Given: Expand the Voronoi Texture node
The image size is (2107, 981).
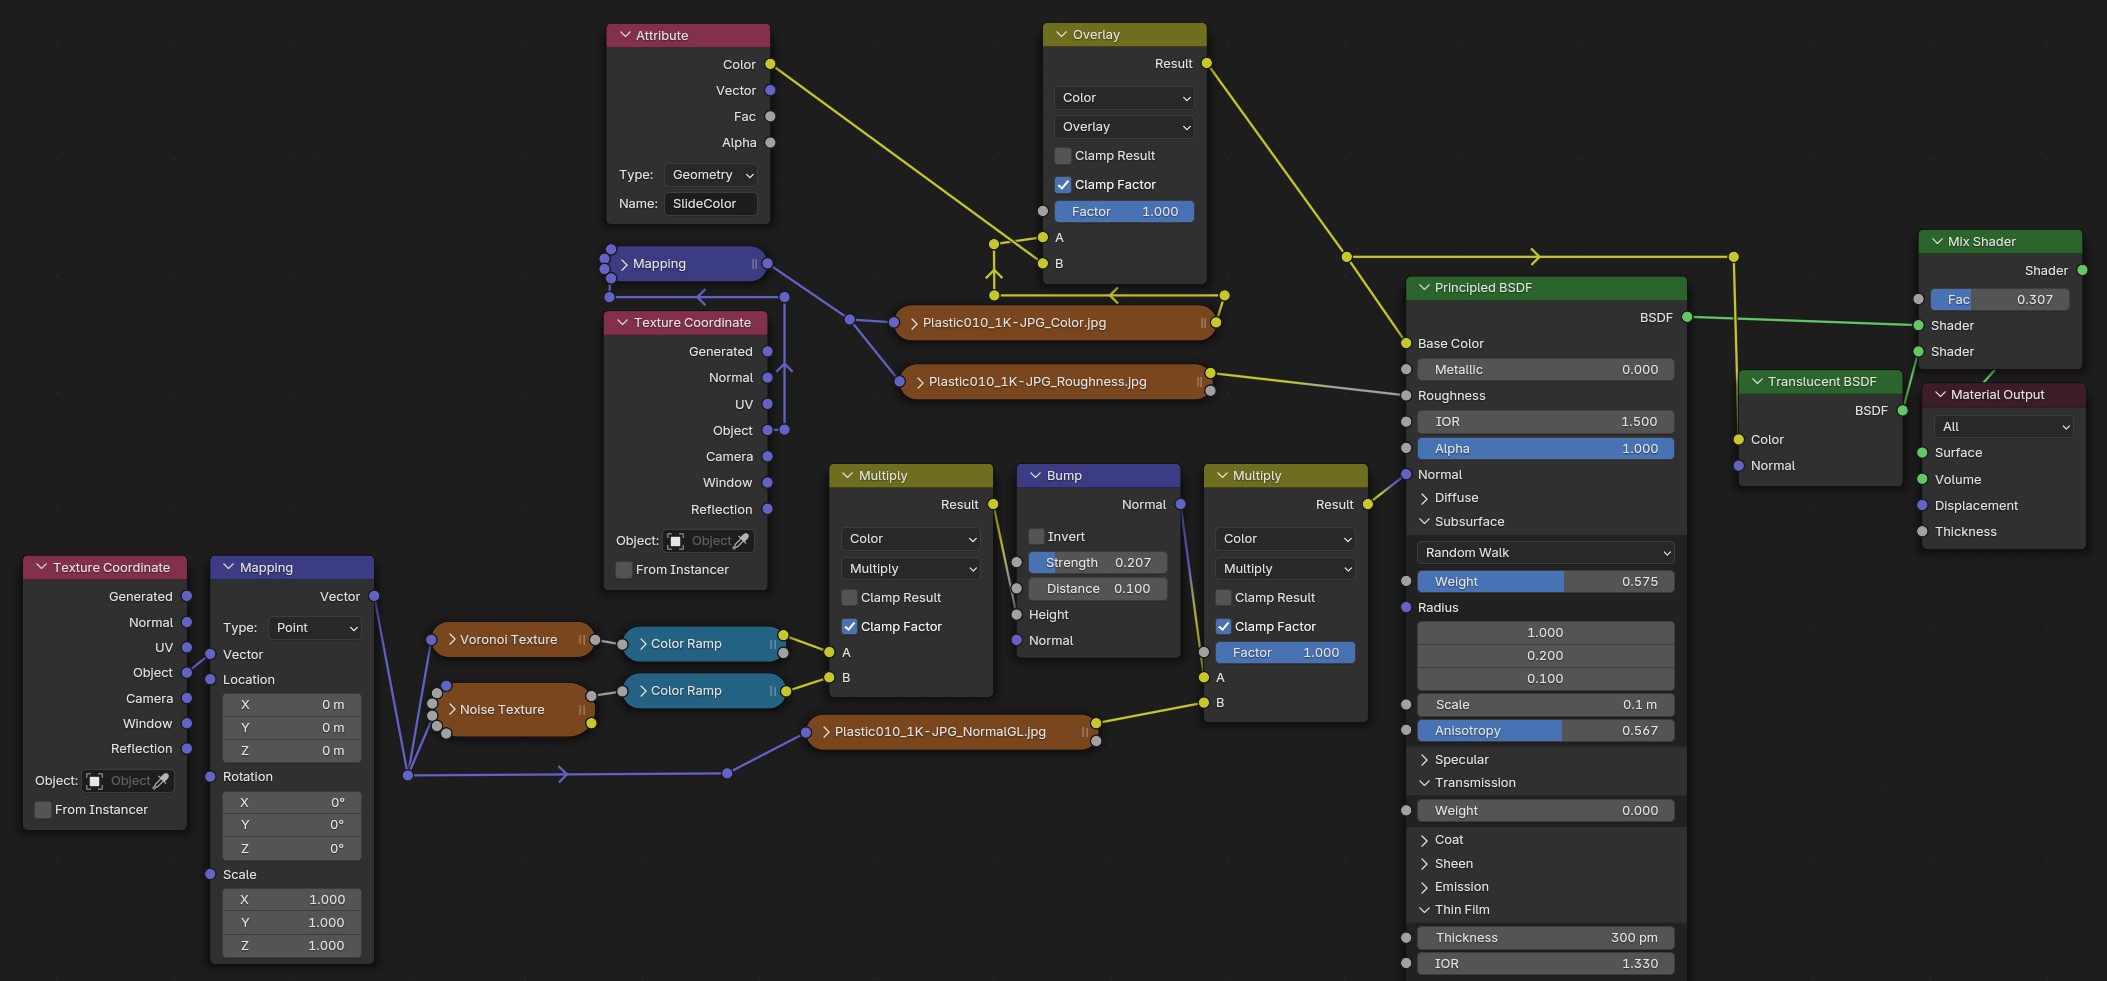Looking at the screenshot, I should point(452,640).
